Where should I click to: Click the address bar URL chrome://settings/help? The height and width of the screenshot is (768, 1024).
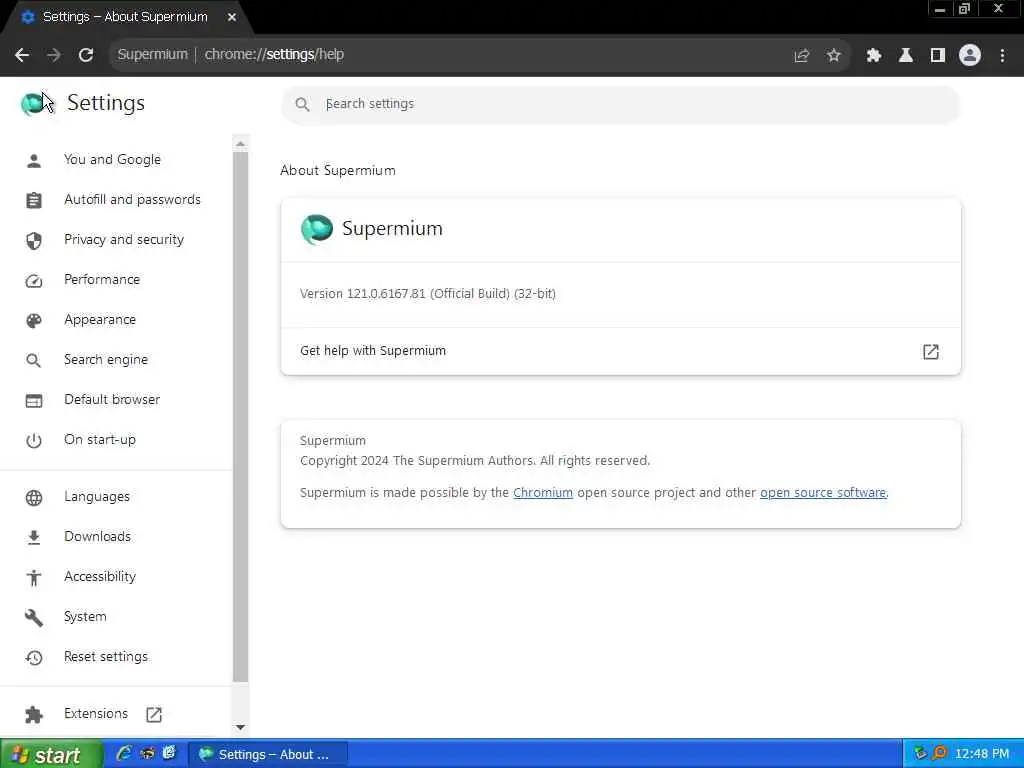[x=274, y=55]
